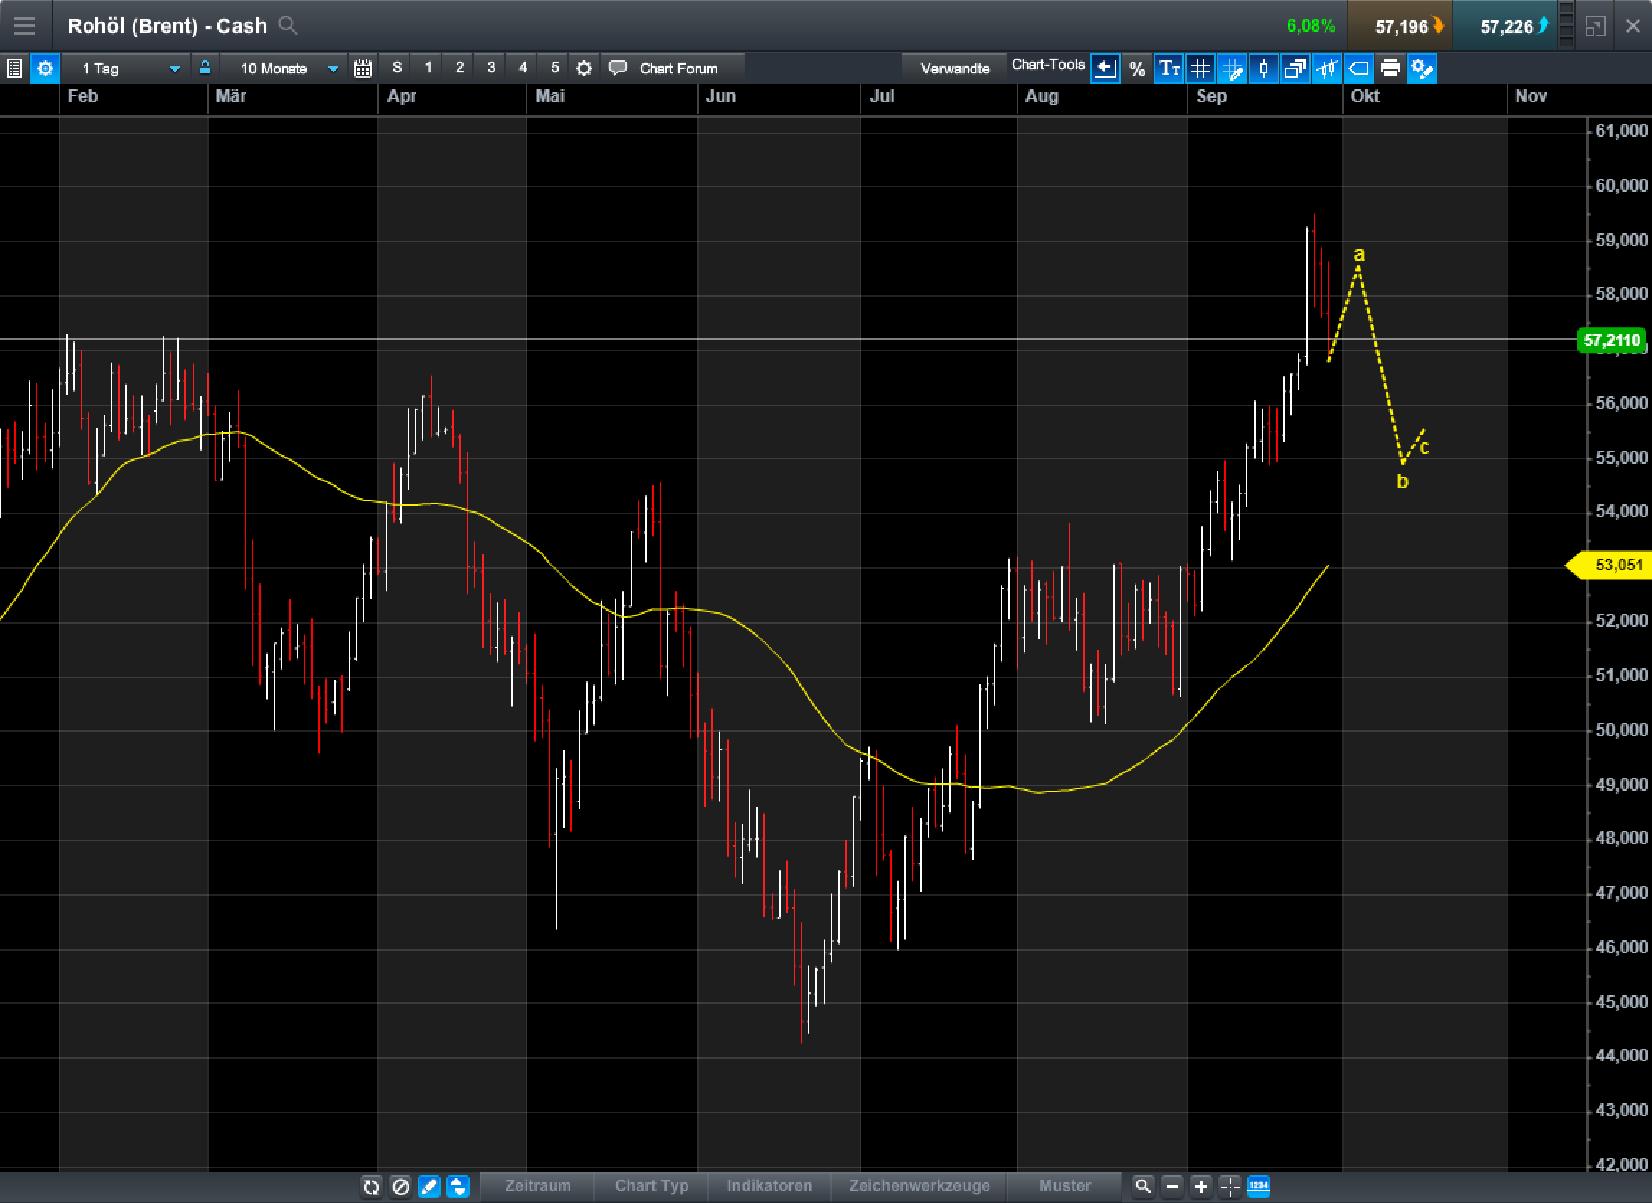Image resolution: width=1652 pixels, height=1203 pixels.
Task: Click the Verwandte button
Action: [x=953, y=67]
